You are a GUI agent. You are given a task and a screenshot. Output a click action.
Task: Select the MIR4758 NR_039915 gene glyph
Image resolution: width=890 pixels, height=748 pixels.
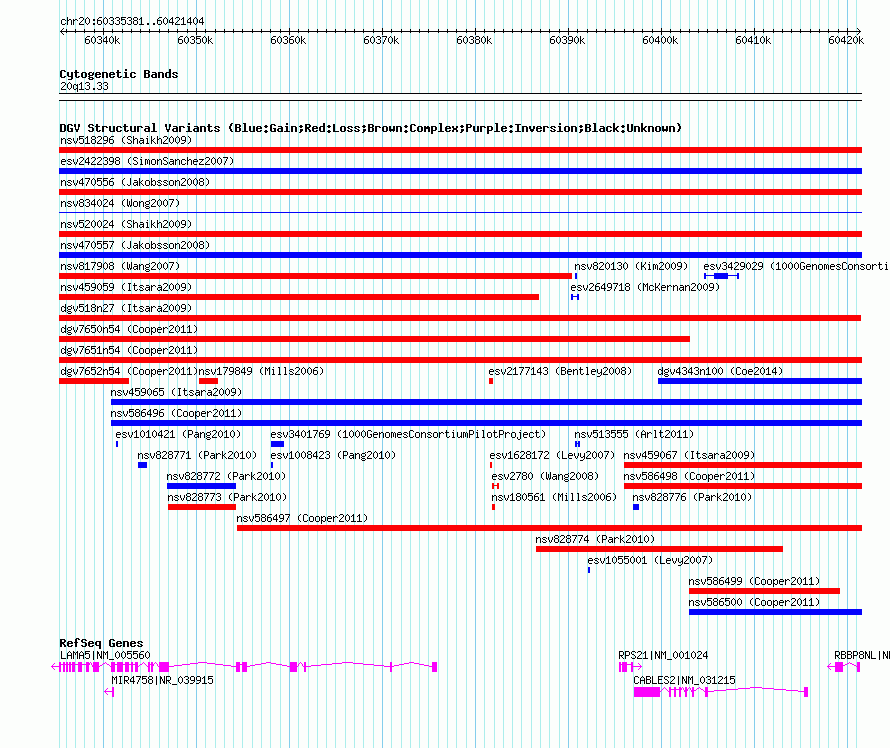tap(110, 692)
